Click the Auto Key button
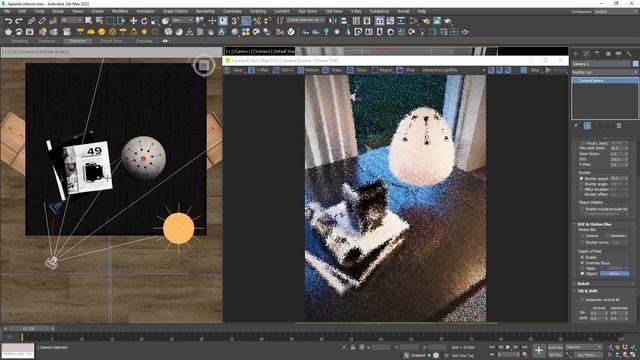Viewport: 640px width, 360px height. coord(555,347)
